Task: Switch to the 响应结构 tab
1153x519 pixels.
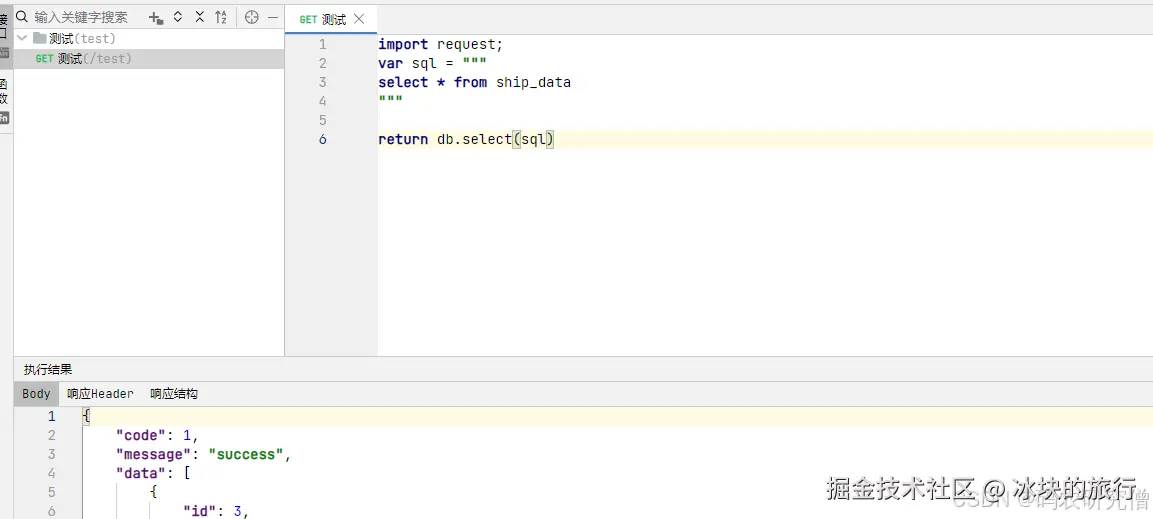Action: click(174, 394)
